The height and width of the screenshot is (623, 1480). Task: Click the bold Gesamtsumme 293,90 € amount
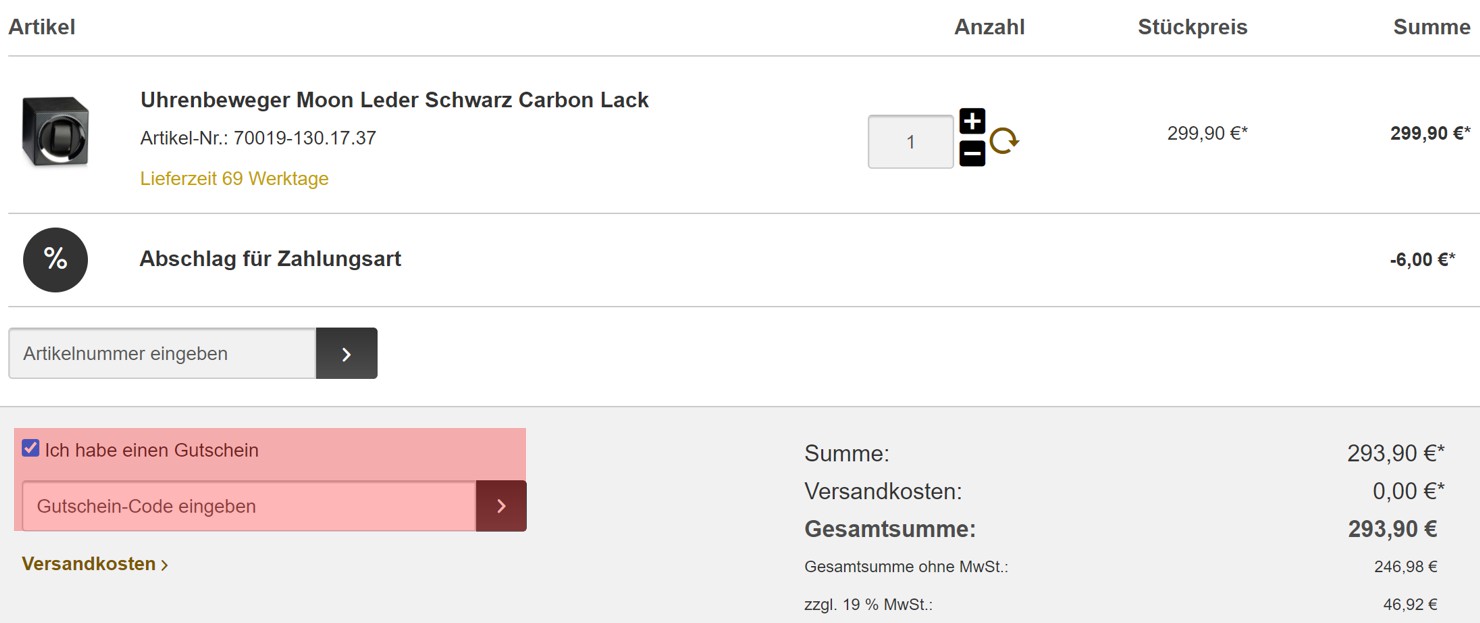tap(1392, 529)
